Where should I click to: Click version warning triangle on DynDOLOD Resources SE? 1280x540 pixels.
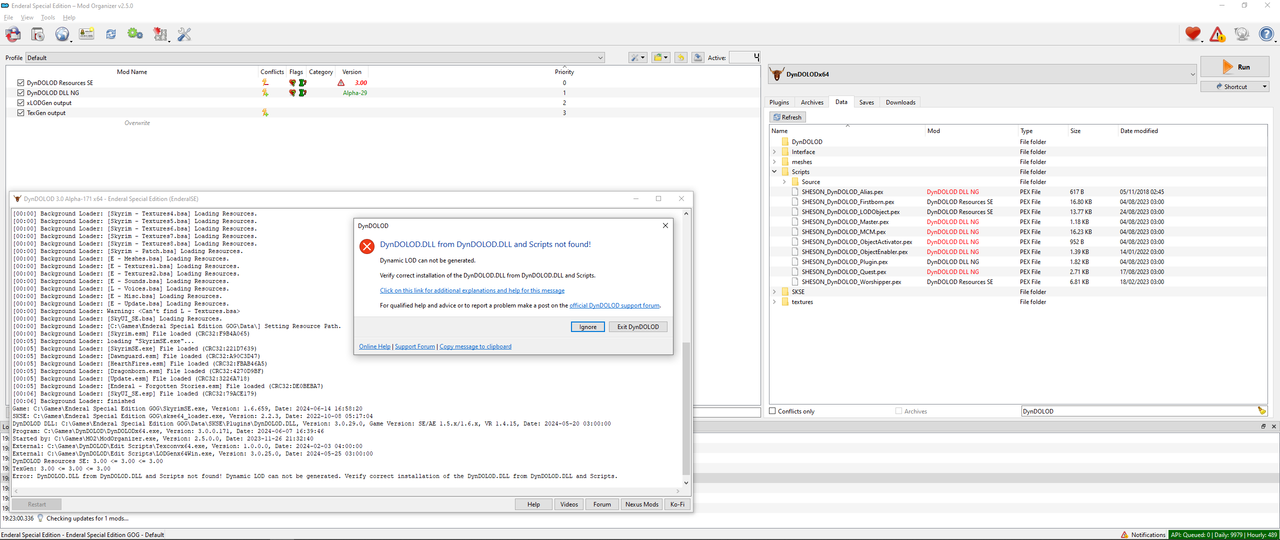(x=341, y=82)
